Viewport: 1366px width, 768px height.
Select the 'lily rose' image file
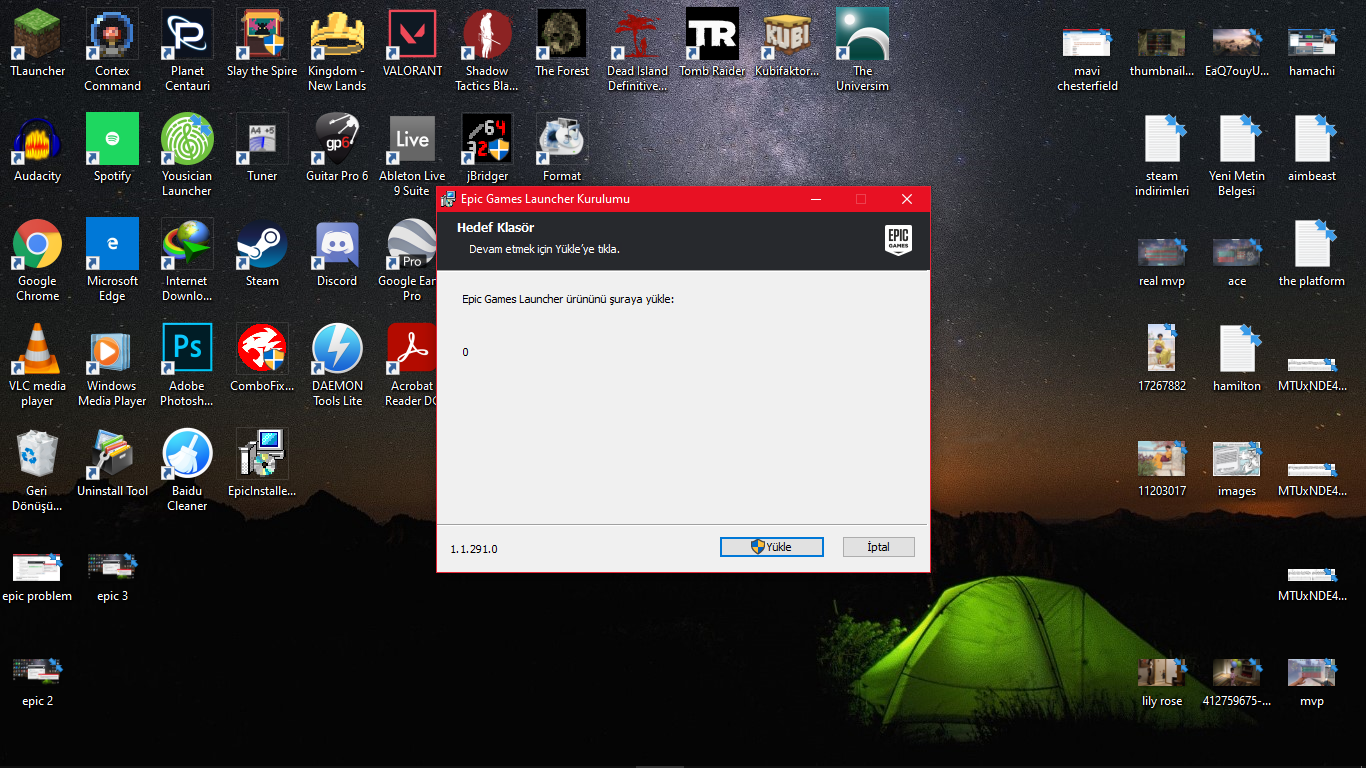click(x=1162, y=682)
